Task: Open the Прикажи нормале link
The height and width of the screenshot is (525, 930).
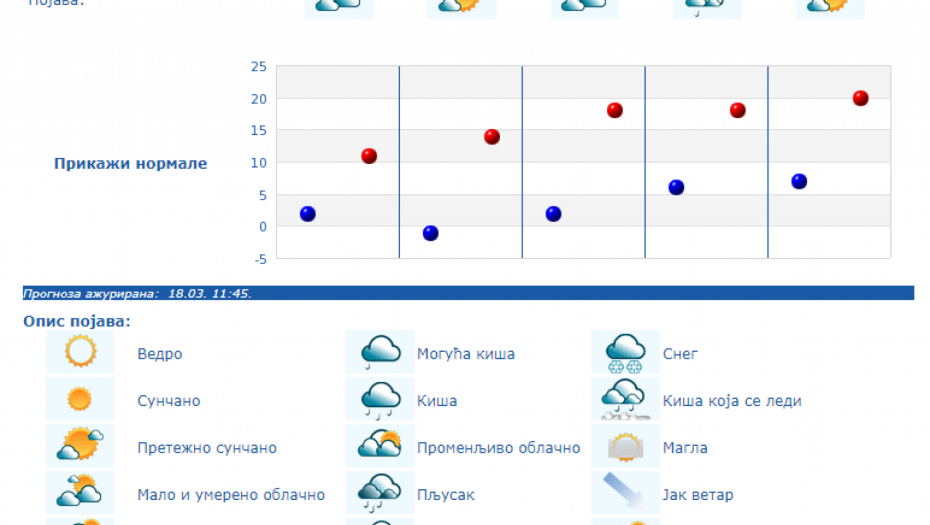Action: [130, 163]
